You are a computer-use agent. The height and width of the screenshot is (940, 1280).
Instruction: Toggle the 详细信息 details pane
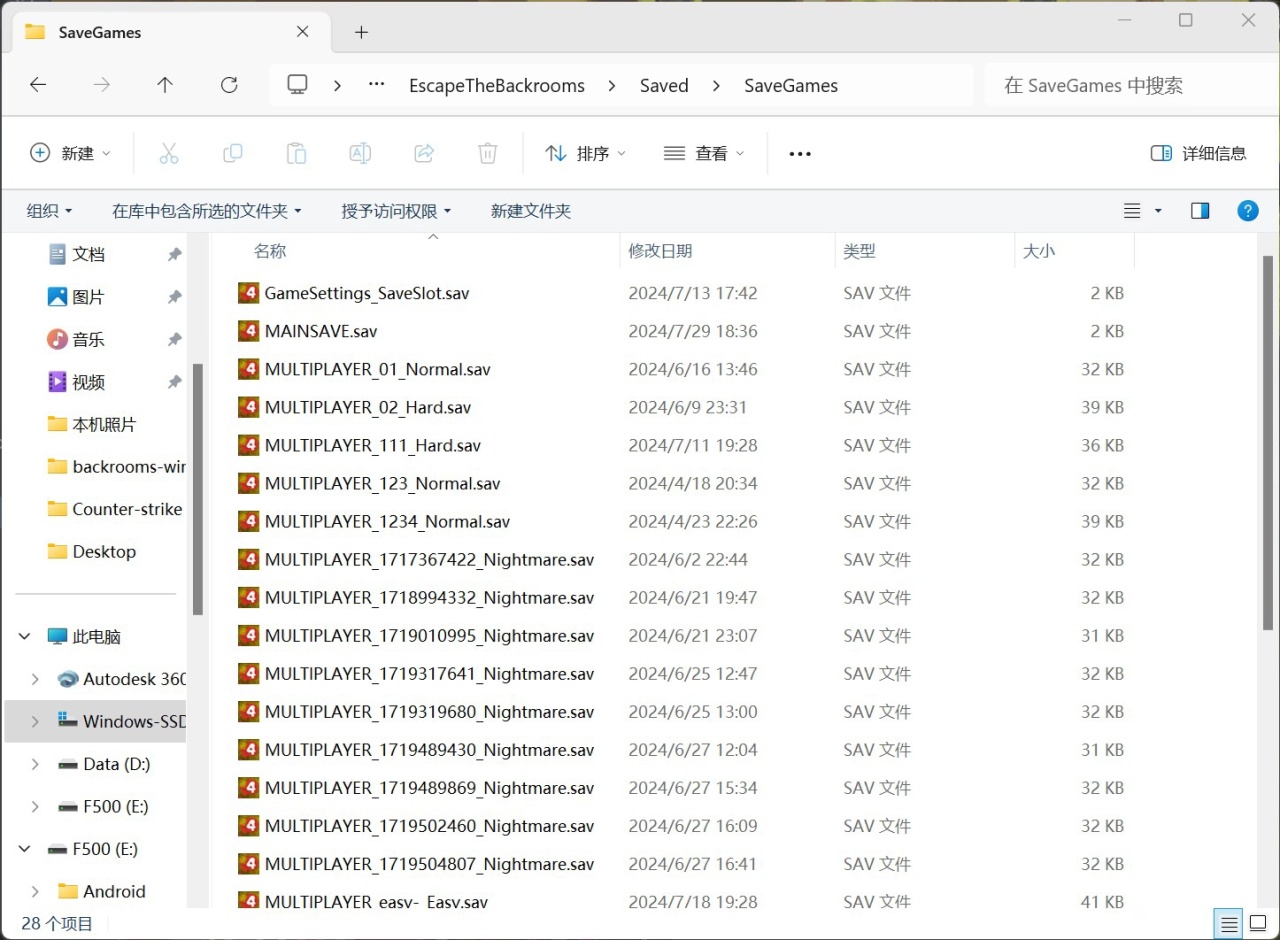1198,153
